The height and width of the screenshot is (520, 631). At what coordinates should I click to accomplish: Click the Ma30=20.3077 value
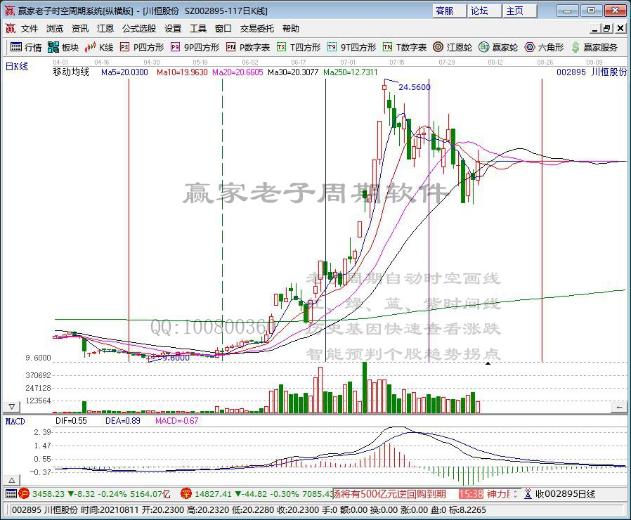pos(293,72)
